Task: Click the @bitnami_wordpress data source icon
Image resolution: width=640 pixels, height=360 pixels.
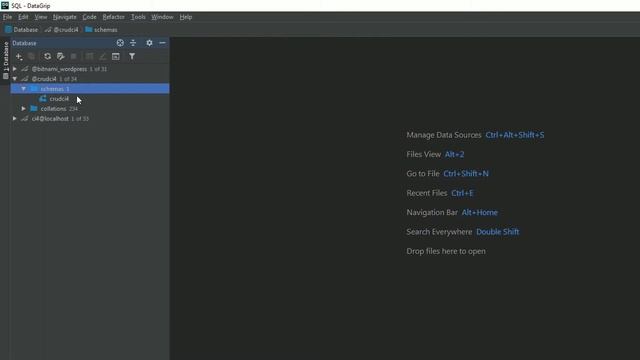Action: [x=25, y=69]
